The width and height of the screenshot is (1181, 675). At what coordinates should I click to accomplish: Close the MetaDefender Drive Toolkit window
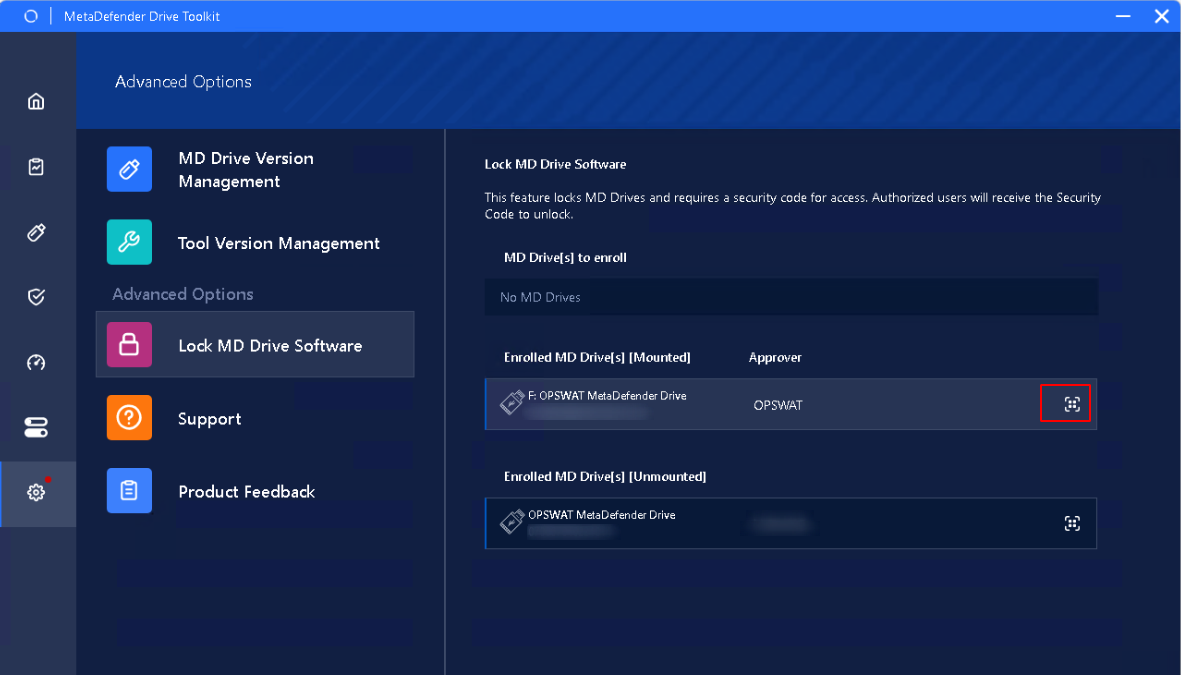click(x=1161, y=16)
